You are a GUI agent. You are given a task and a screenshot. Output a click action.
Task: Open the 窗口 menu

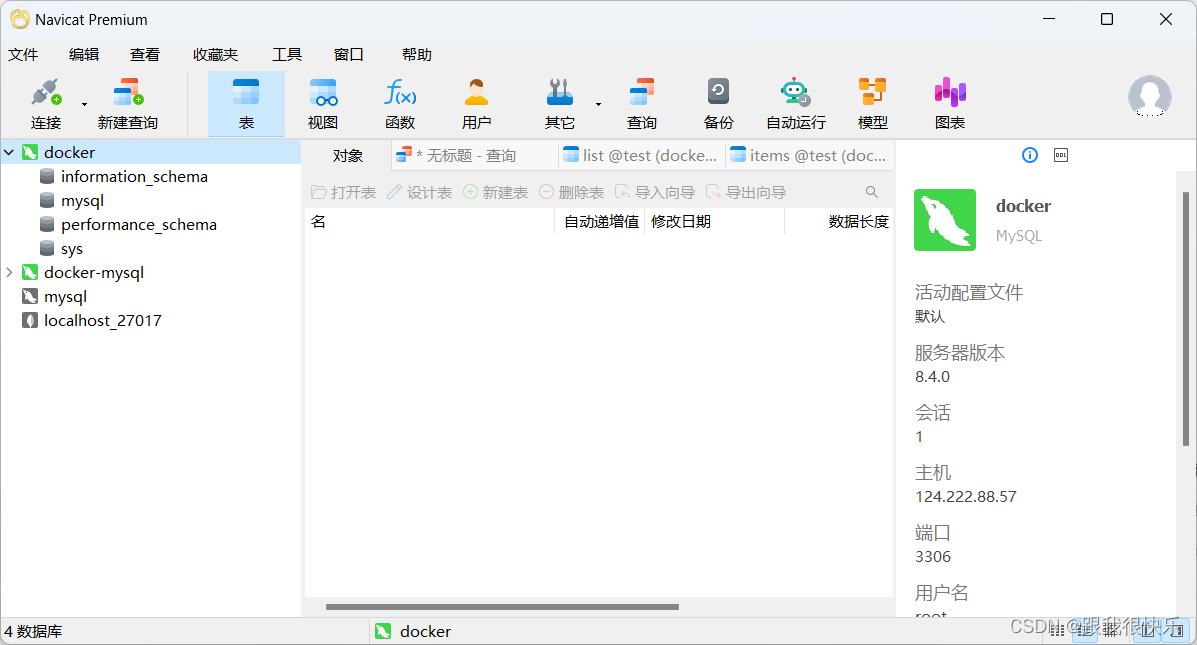point(349,55)
